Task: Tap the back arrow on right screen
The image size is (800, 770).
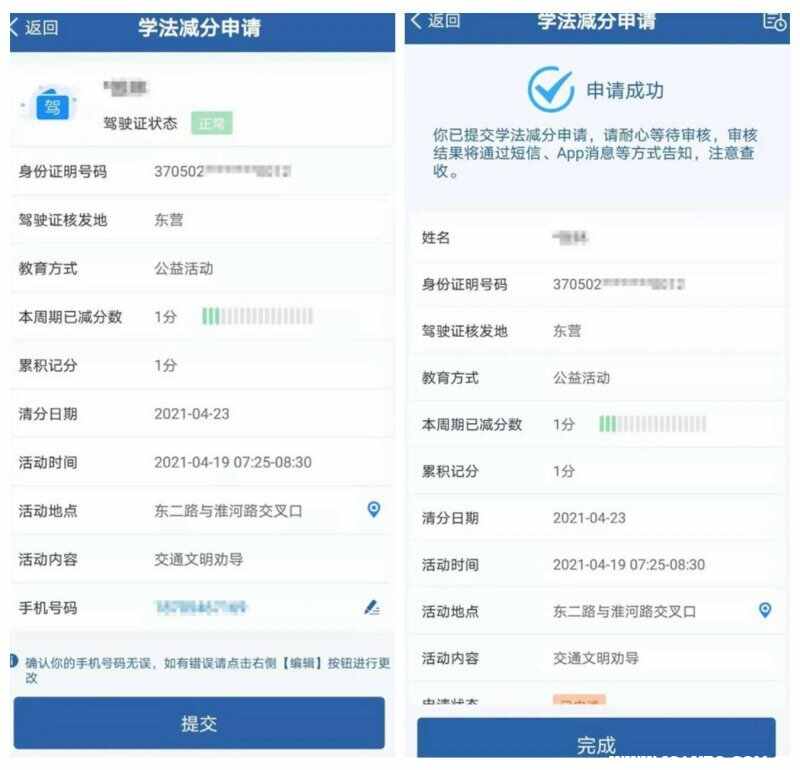Action: point(416,21)
